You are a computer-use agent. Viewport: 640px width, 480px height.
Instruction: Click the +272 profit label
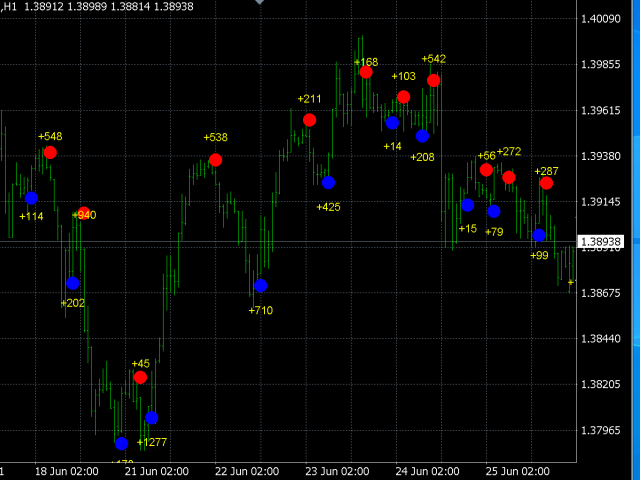[509, 151]
